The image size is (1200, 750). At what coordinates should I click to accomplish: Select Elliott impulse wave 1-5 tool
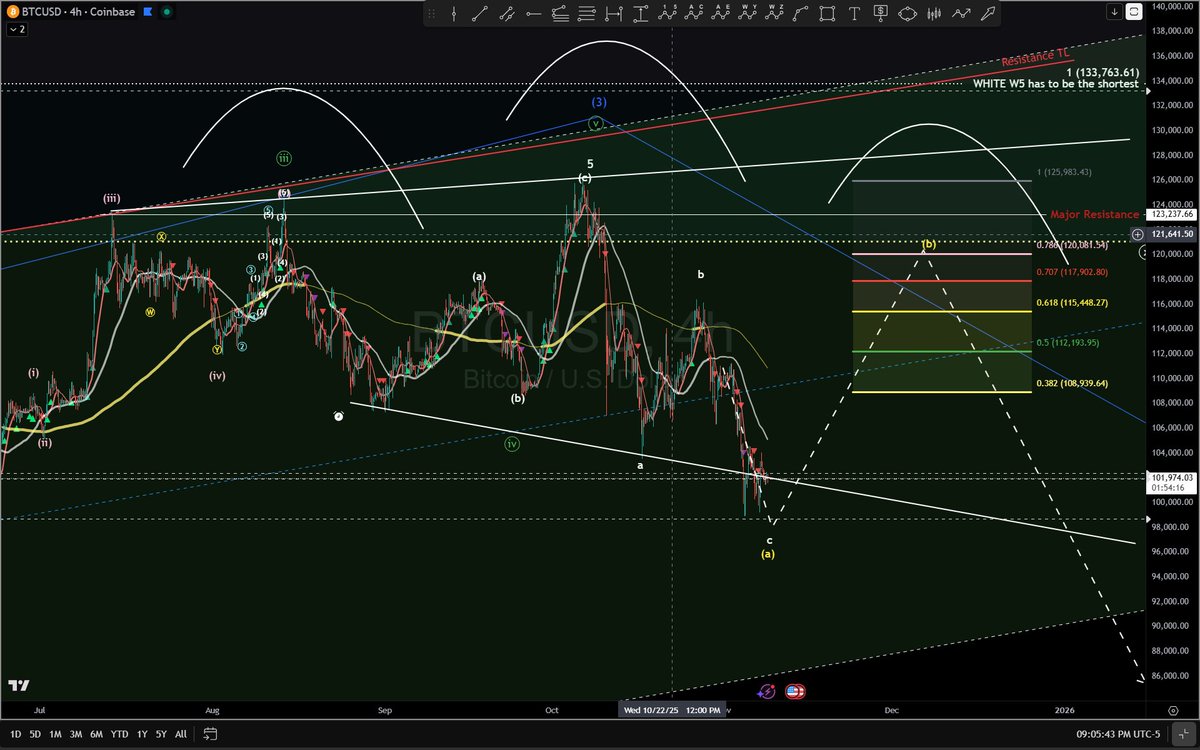click(668, 14)
